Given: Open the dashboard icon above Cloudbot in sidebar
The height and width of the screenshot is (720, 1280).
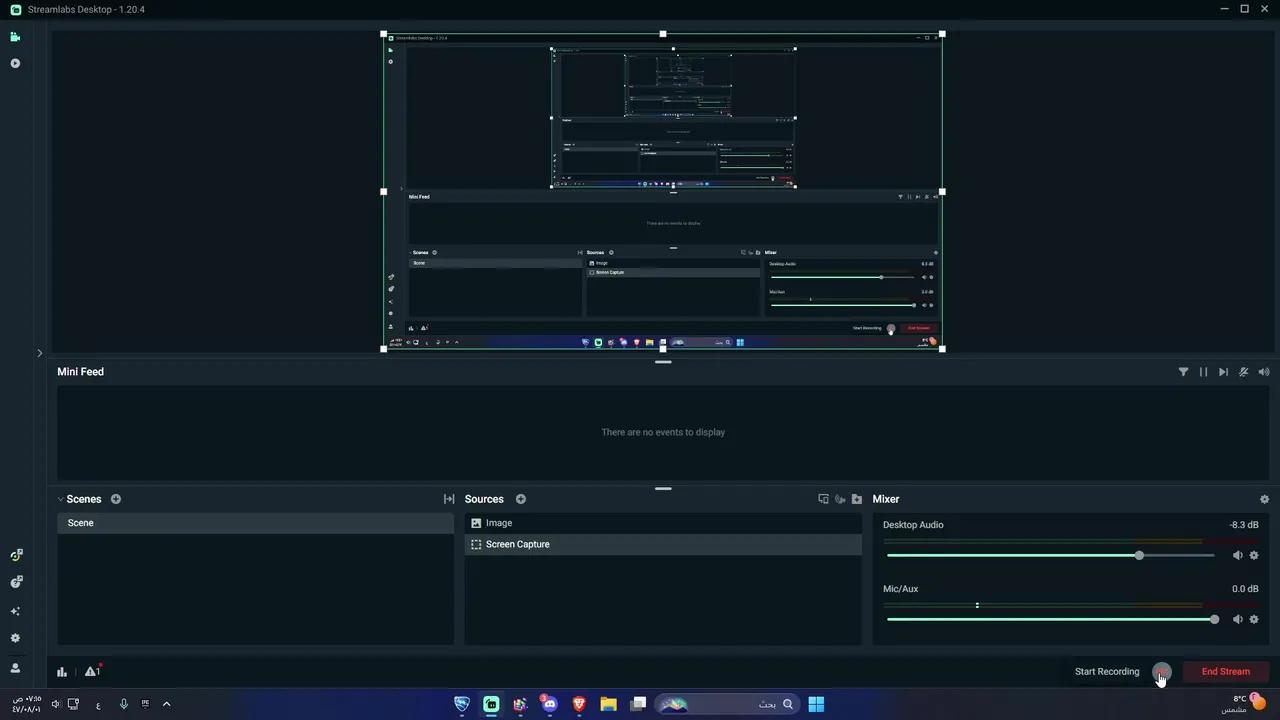Looking at the screenshot, I should pos(15,555).
